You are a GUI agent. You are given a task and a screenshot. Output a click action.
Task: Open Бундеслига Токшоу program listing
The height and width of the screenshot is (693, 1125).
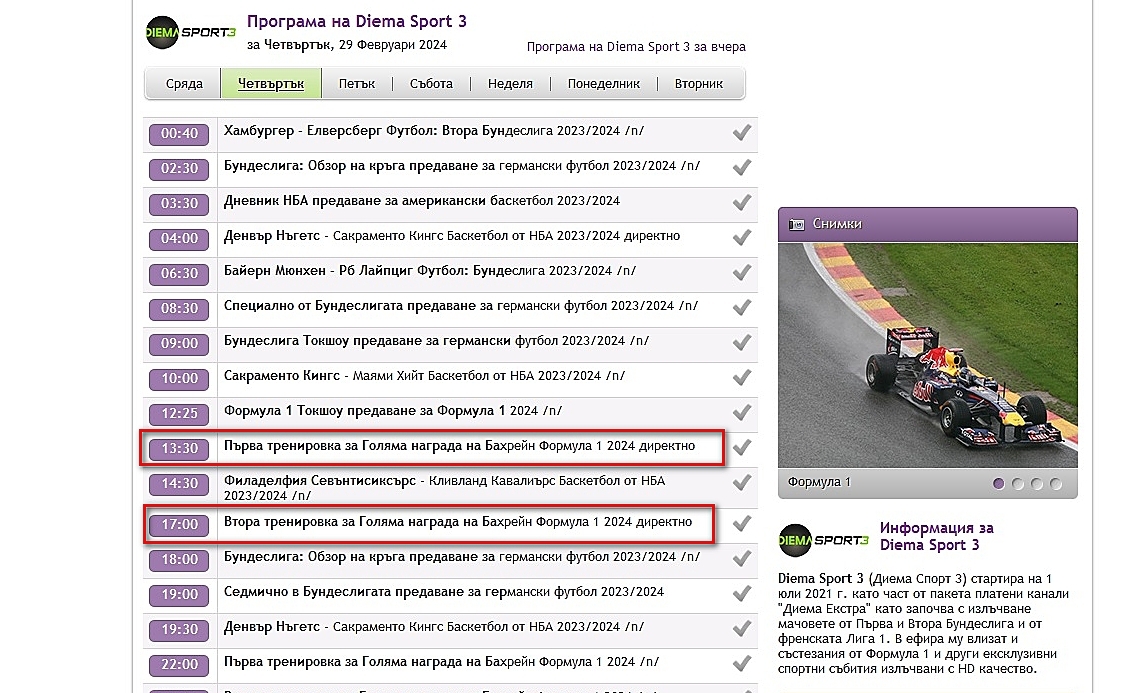pyautogui.click(x=436, y=341)
